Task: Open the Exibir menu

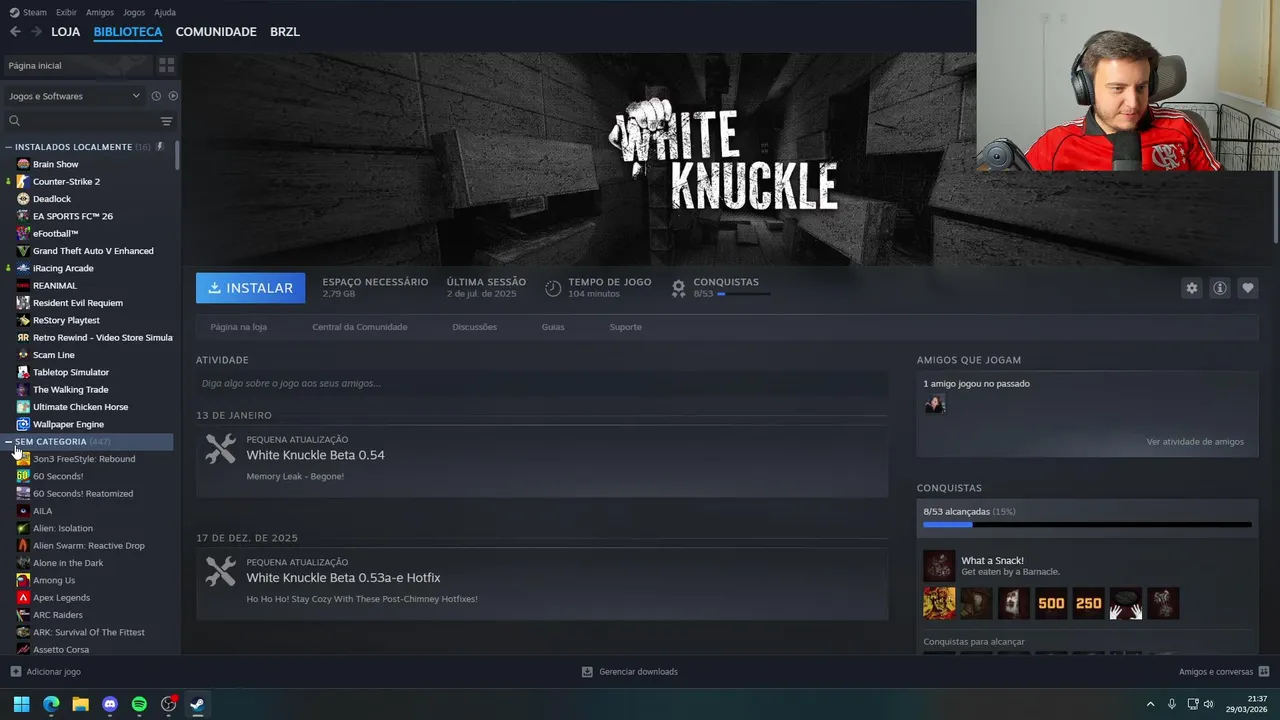Action: 66,13
